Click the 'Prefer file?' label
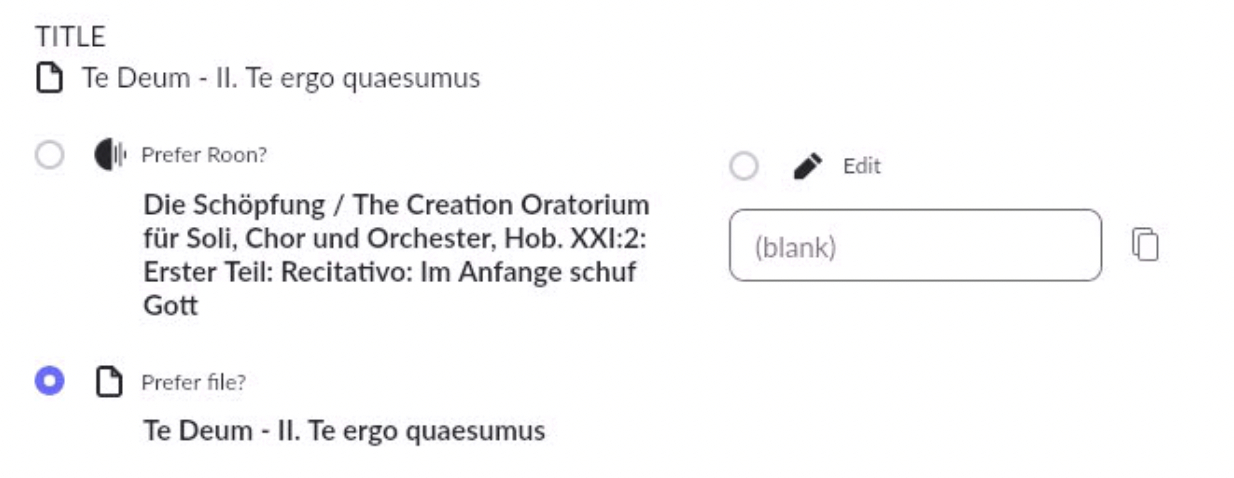Screen dimensions: 1234x478 click(x=194, y=382)
